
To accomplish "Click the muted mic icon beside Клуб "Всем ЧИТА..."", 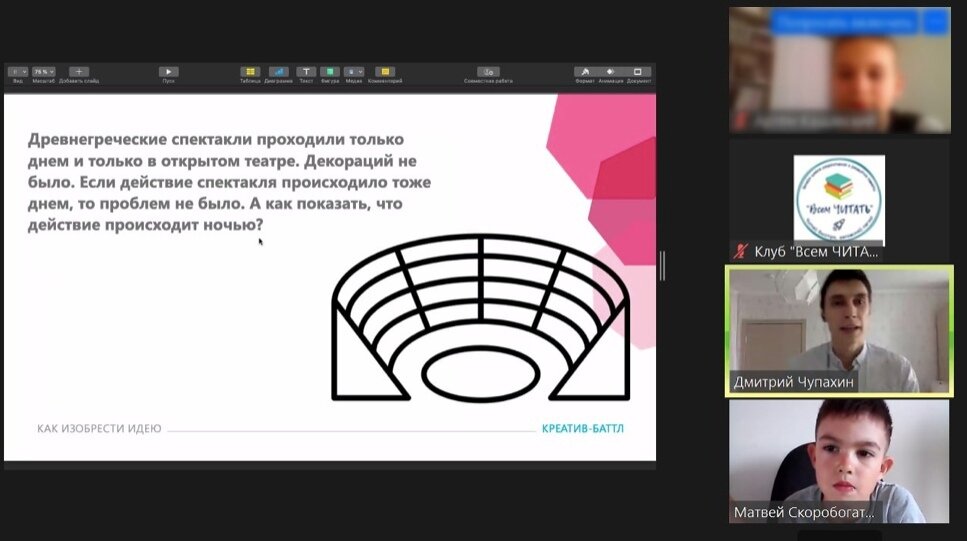I will (x=740, y=251).
